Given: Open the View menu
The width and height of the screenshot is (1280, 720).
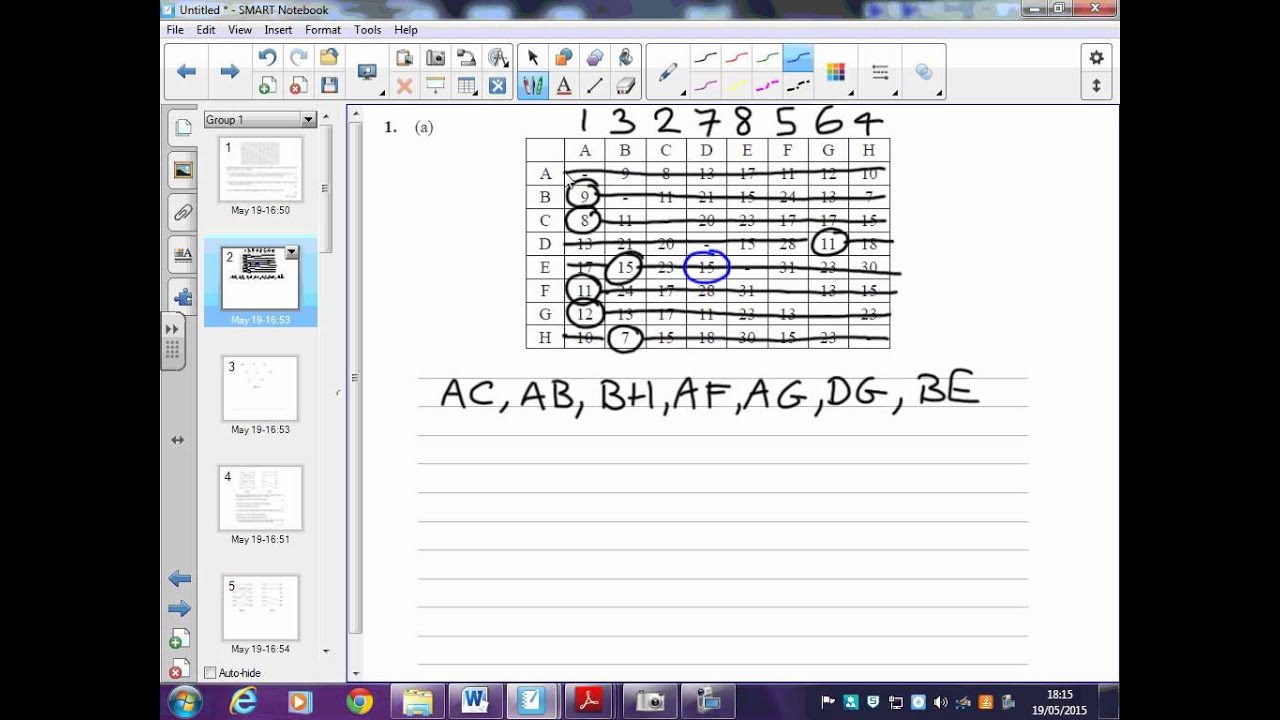Looking at the screenshot, I should (240, 30).
